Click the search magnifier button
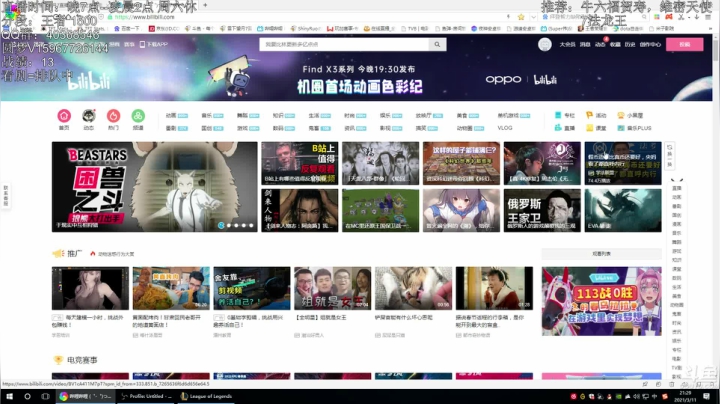 coord(437,45)
